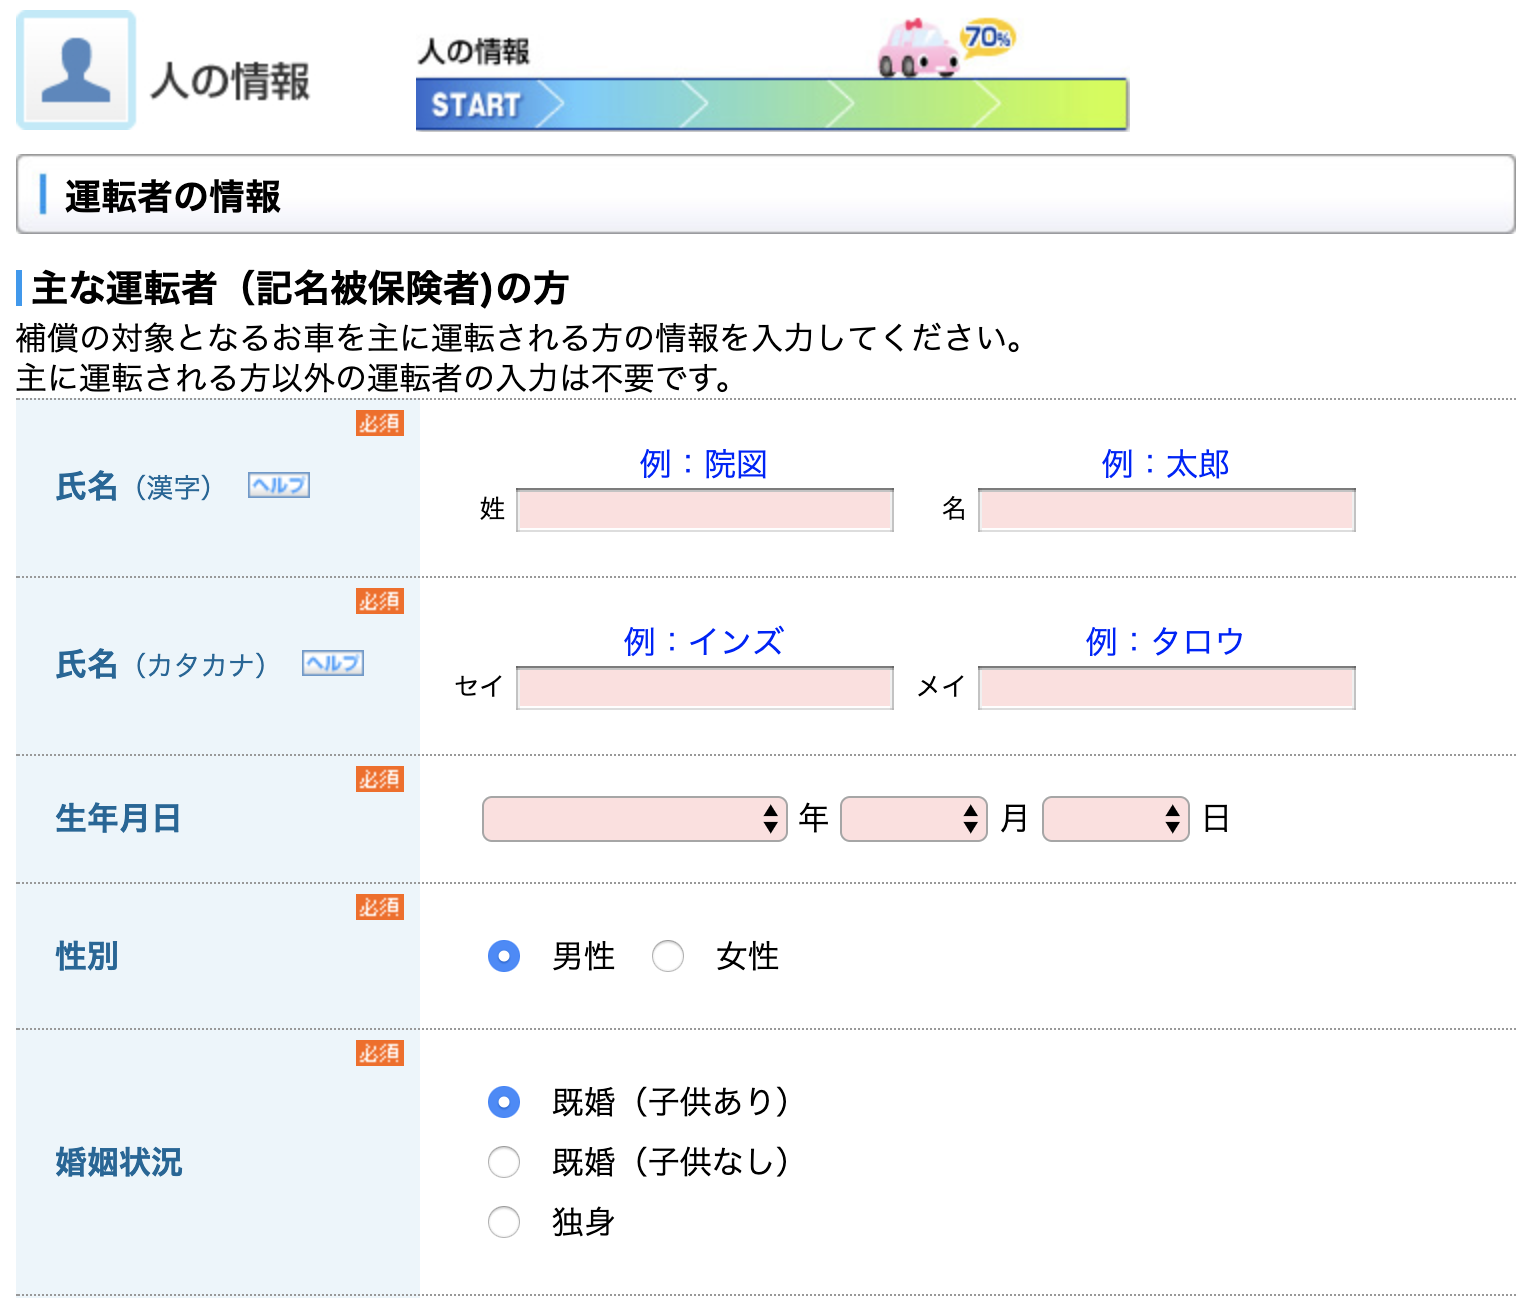
Task: Click the START segment of the progress bar
Action: pos(475,104)
